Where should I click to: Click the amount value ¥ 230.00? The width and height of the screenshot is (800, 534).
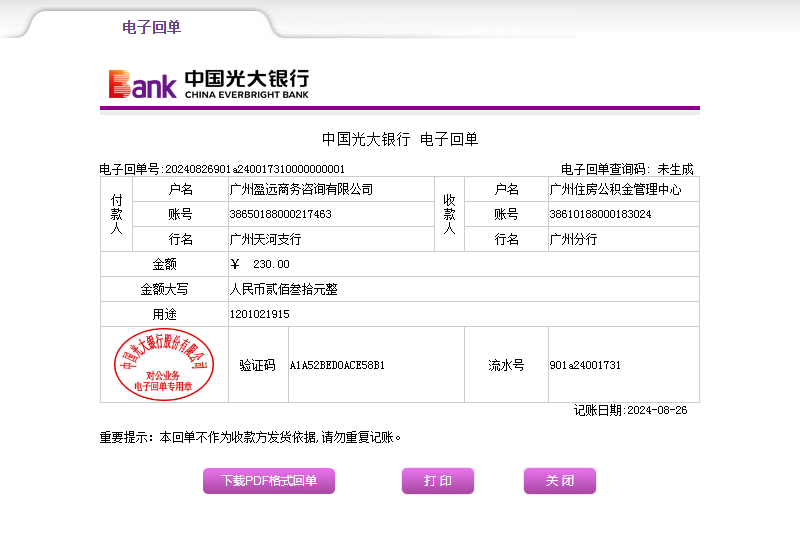coord(260,264)
